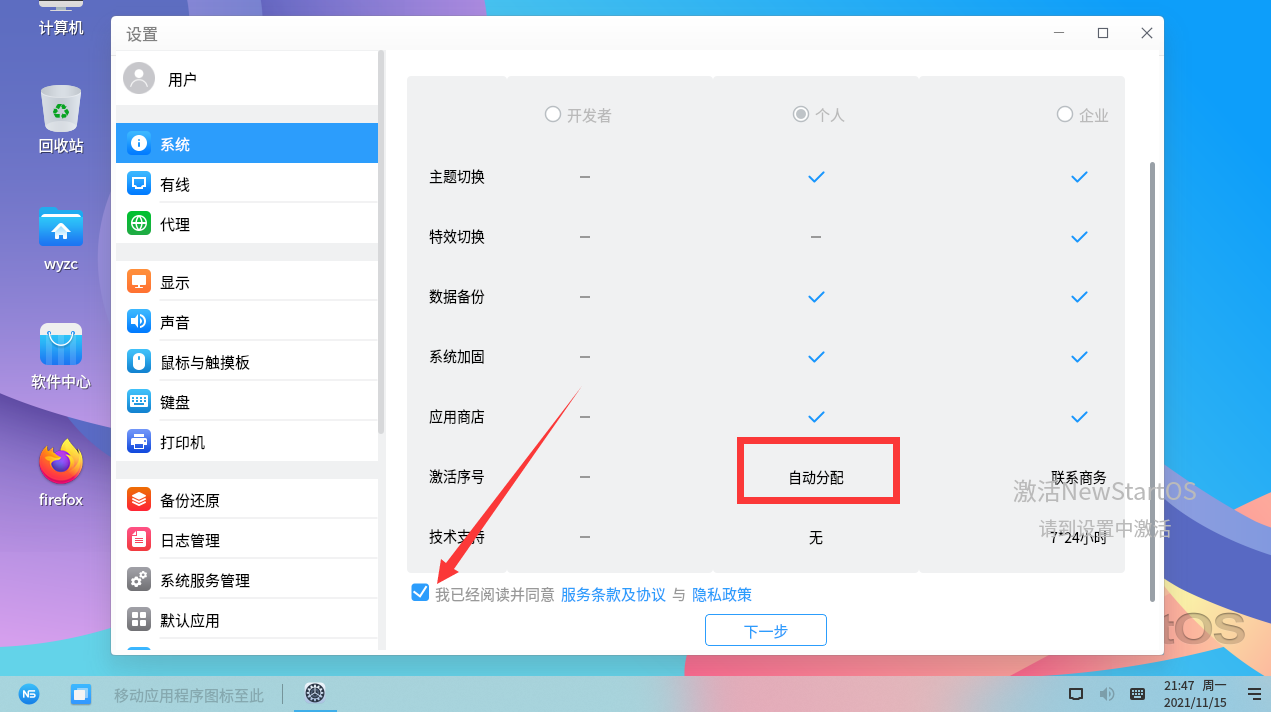1271x712 pixels.
Task: Click the show desktop taskbar icon
Action: point(81,693)
